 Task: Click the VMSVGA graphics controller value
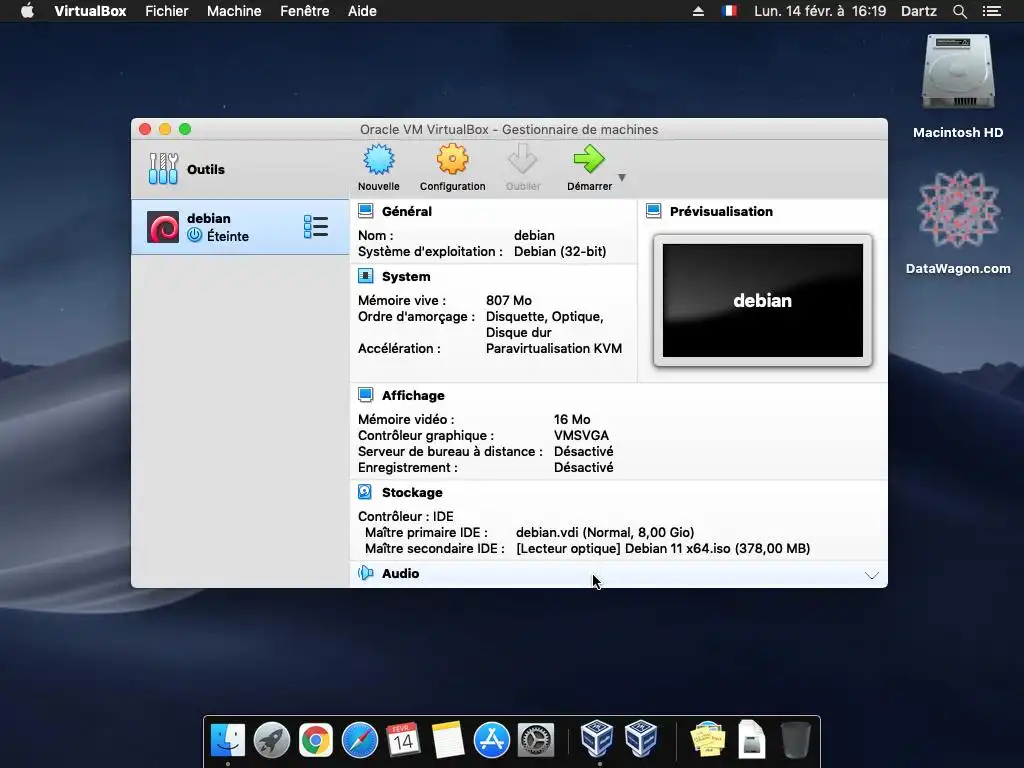click(581, 436)
